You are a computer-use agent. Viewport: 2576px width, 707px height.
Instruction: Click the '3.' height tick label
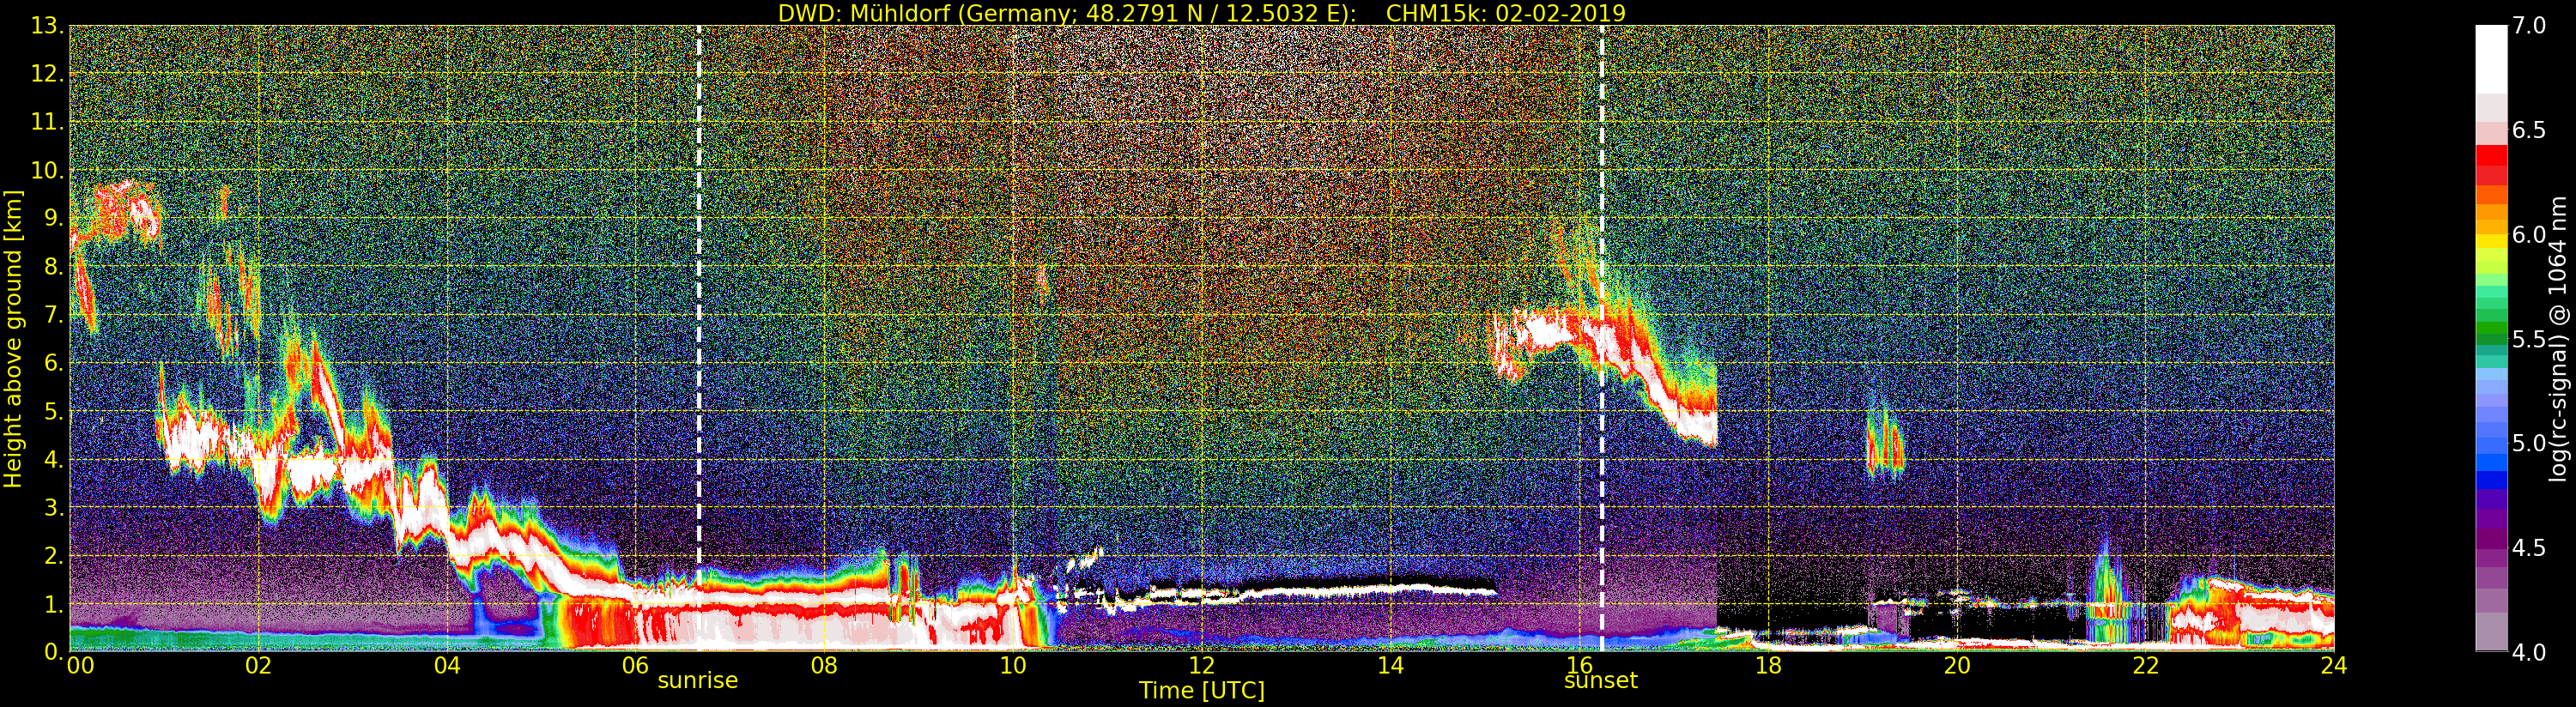[53, 507]
